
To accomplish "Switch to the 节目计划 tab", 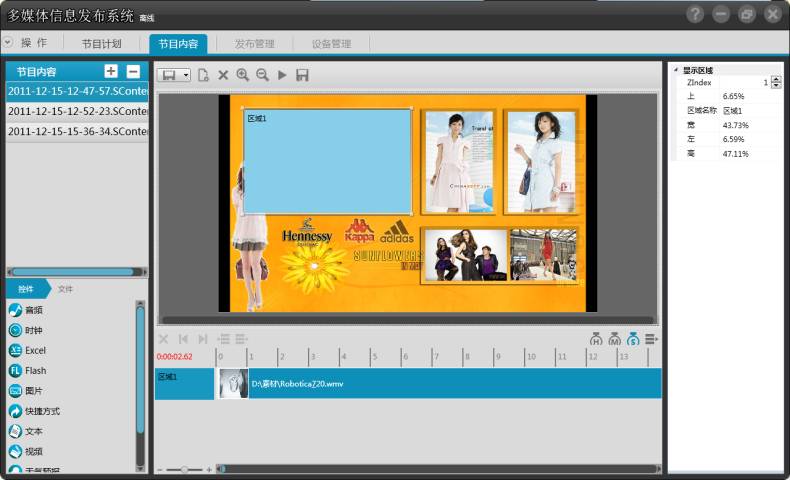I will point(101,44).
